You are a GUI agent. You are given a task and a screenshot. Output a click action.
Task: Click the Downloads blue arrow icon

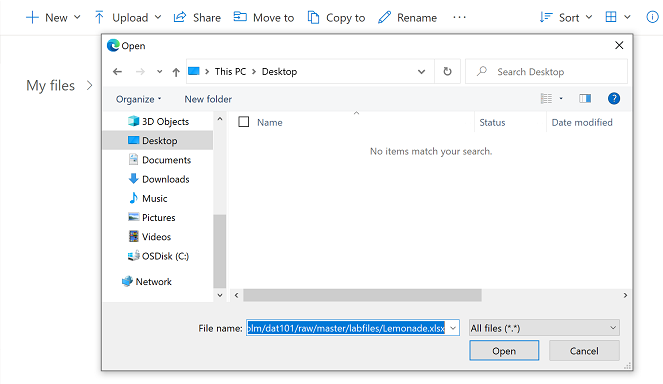point(134,179)
